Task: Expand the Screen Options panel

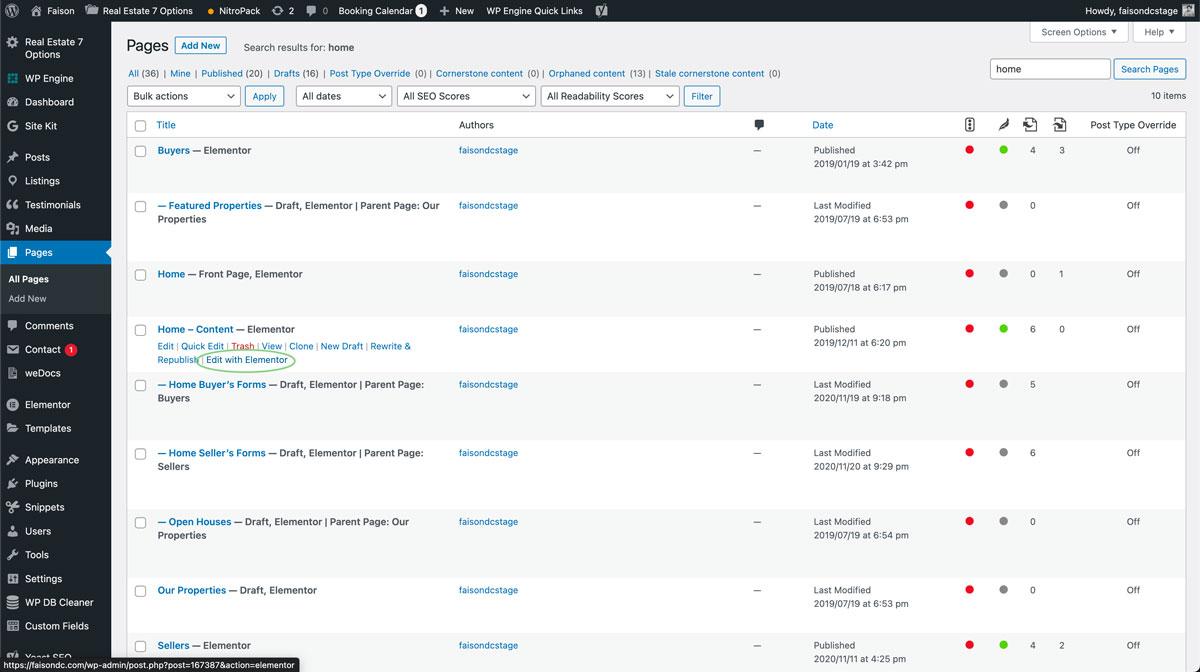Action: click(1079, 32)
